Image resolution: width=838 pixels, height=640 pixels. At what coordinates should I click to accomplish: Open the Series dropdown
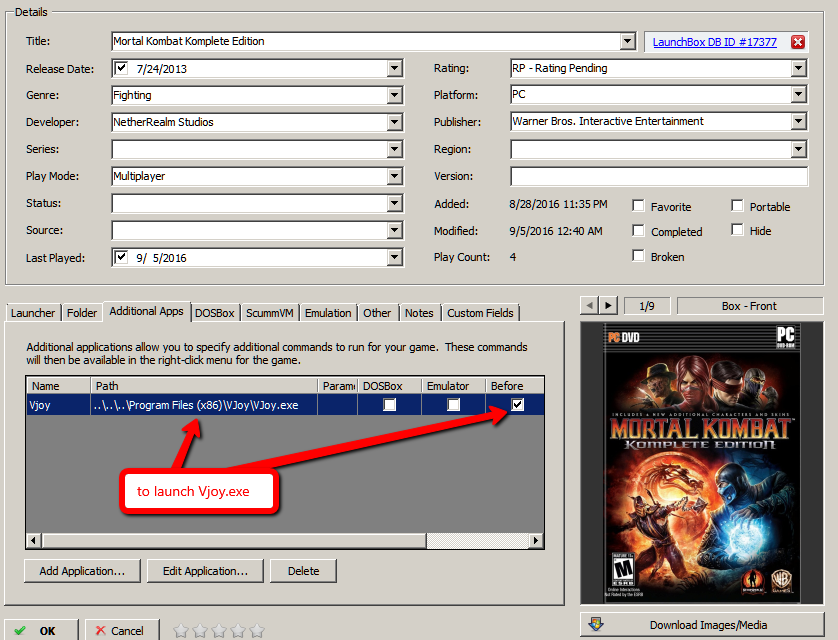[395, 149]
